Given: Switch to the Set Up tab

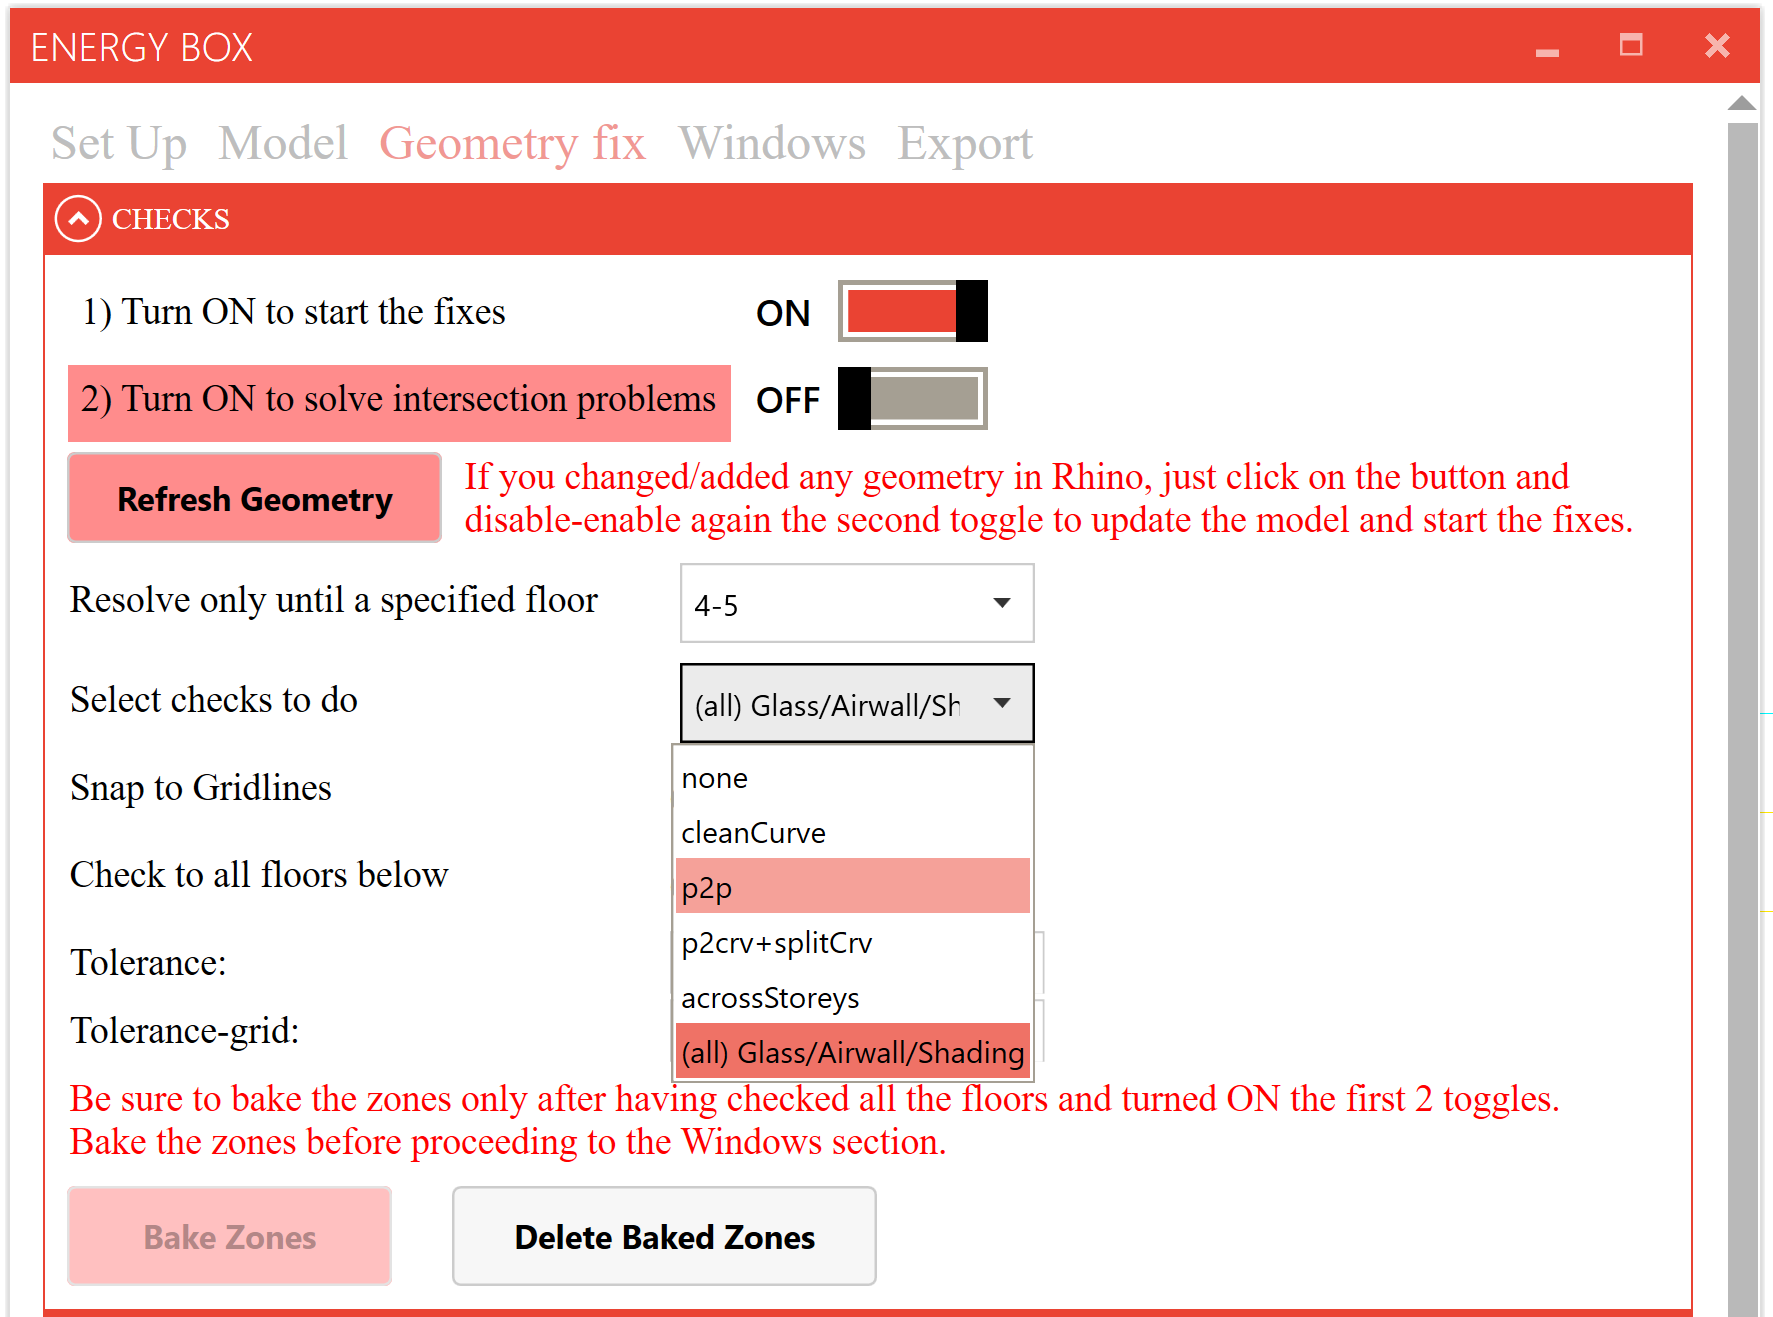Looking at the screenshot, I should point(119,143).
